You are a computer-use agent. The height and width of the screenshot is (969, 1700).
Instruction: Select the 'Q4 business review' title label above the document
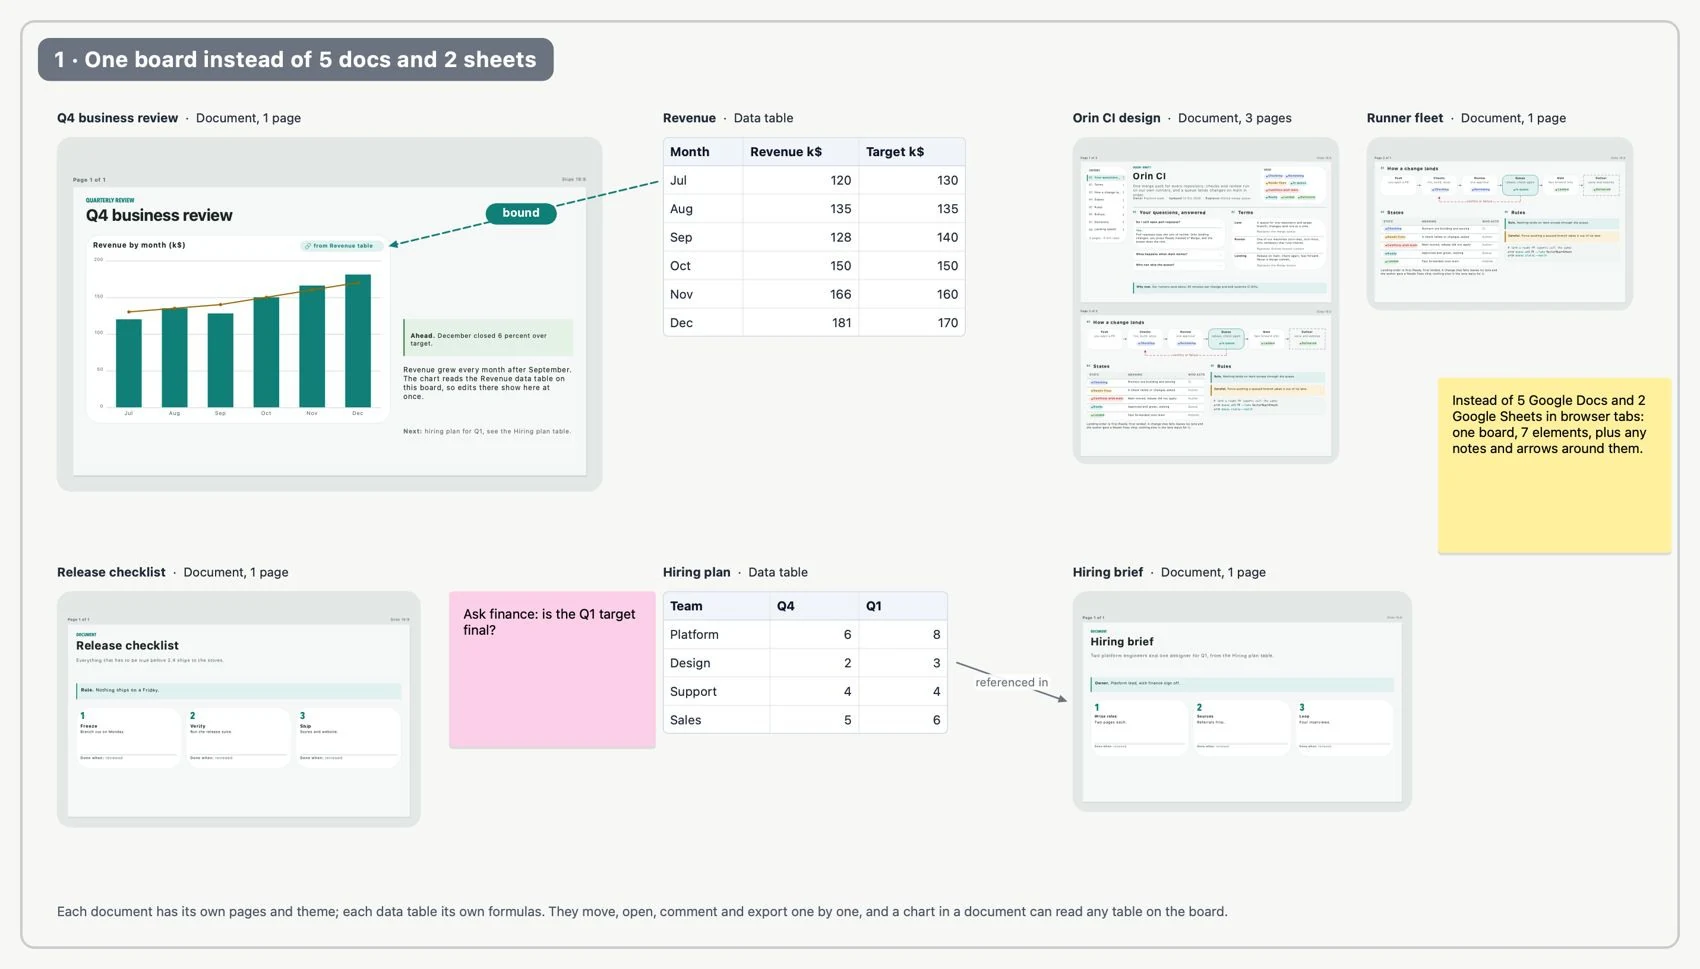(x=117, y=118)
